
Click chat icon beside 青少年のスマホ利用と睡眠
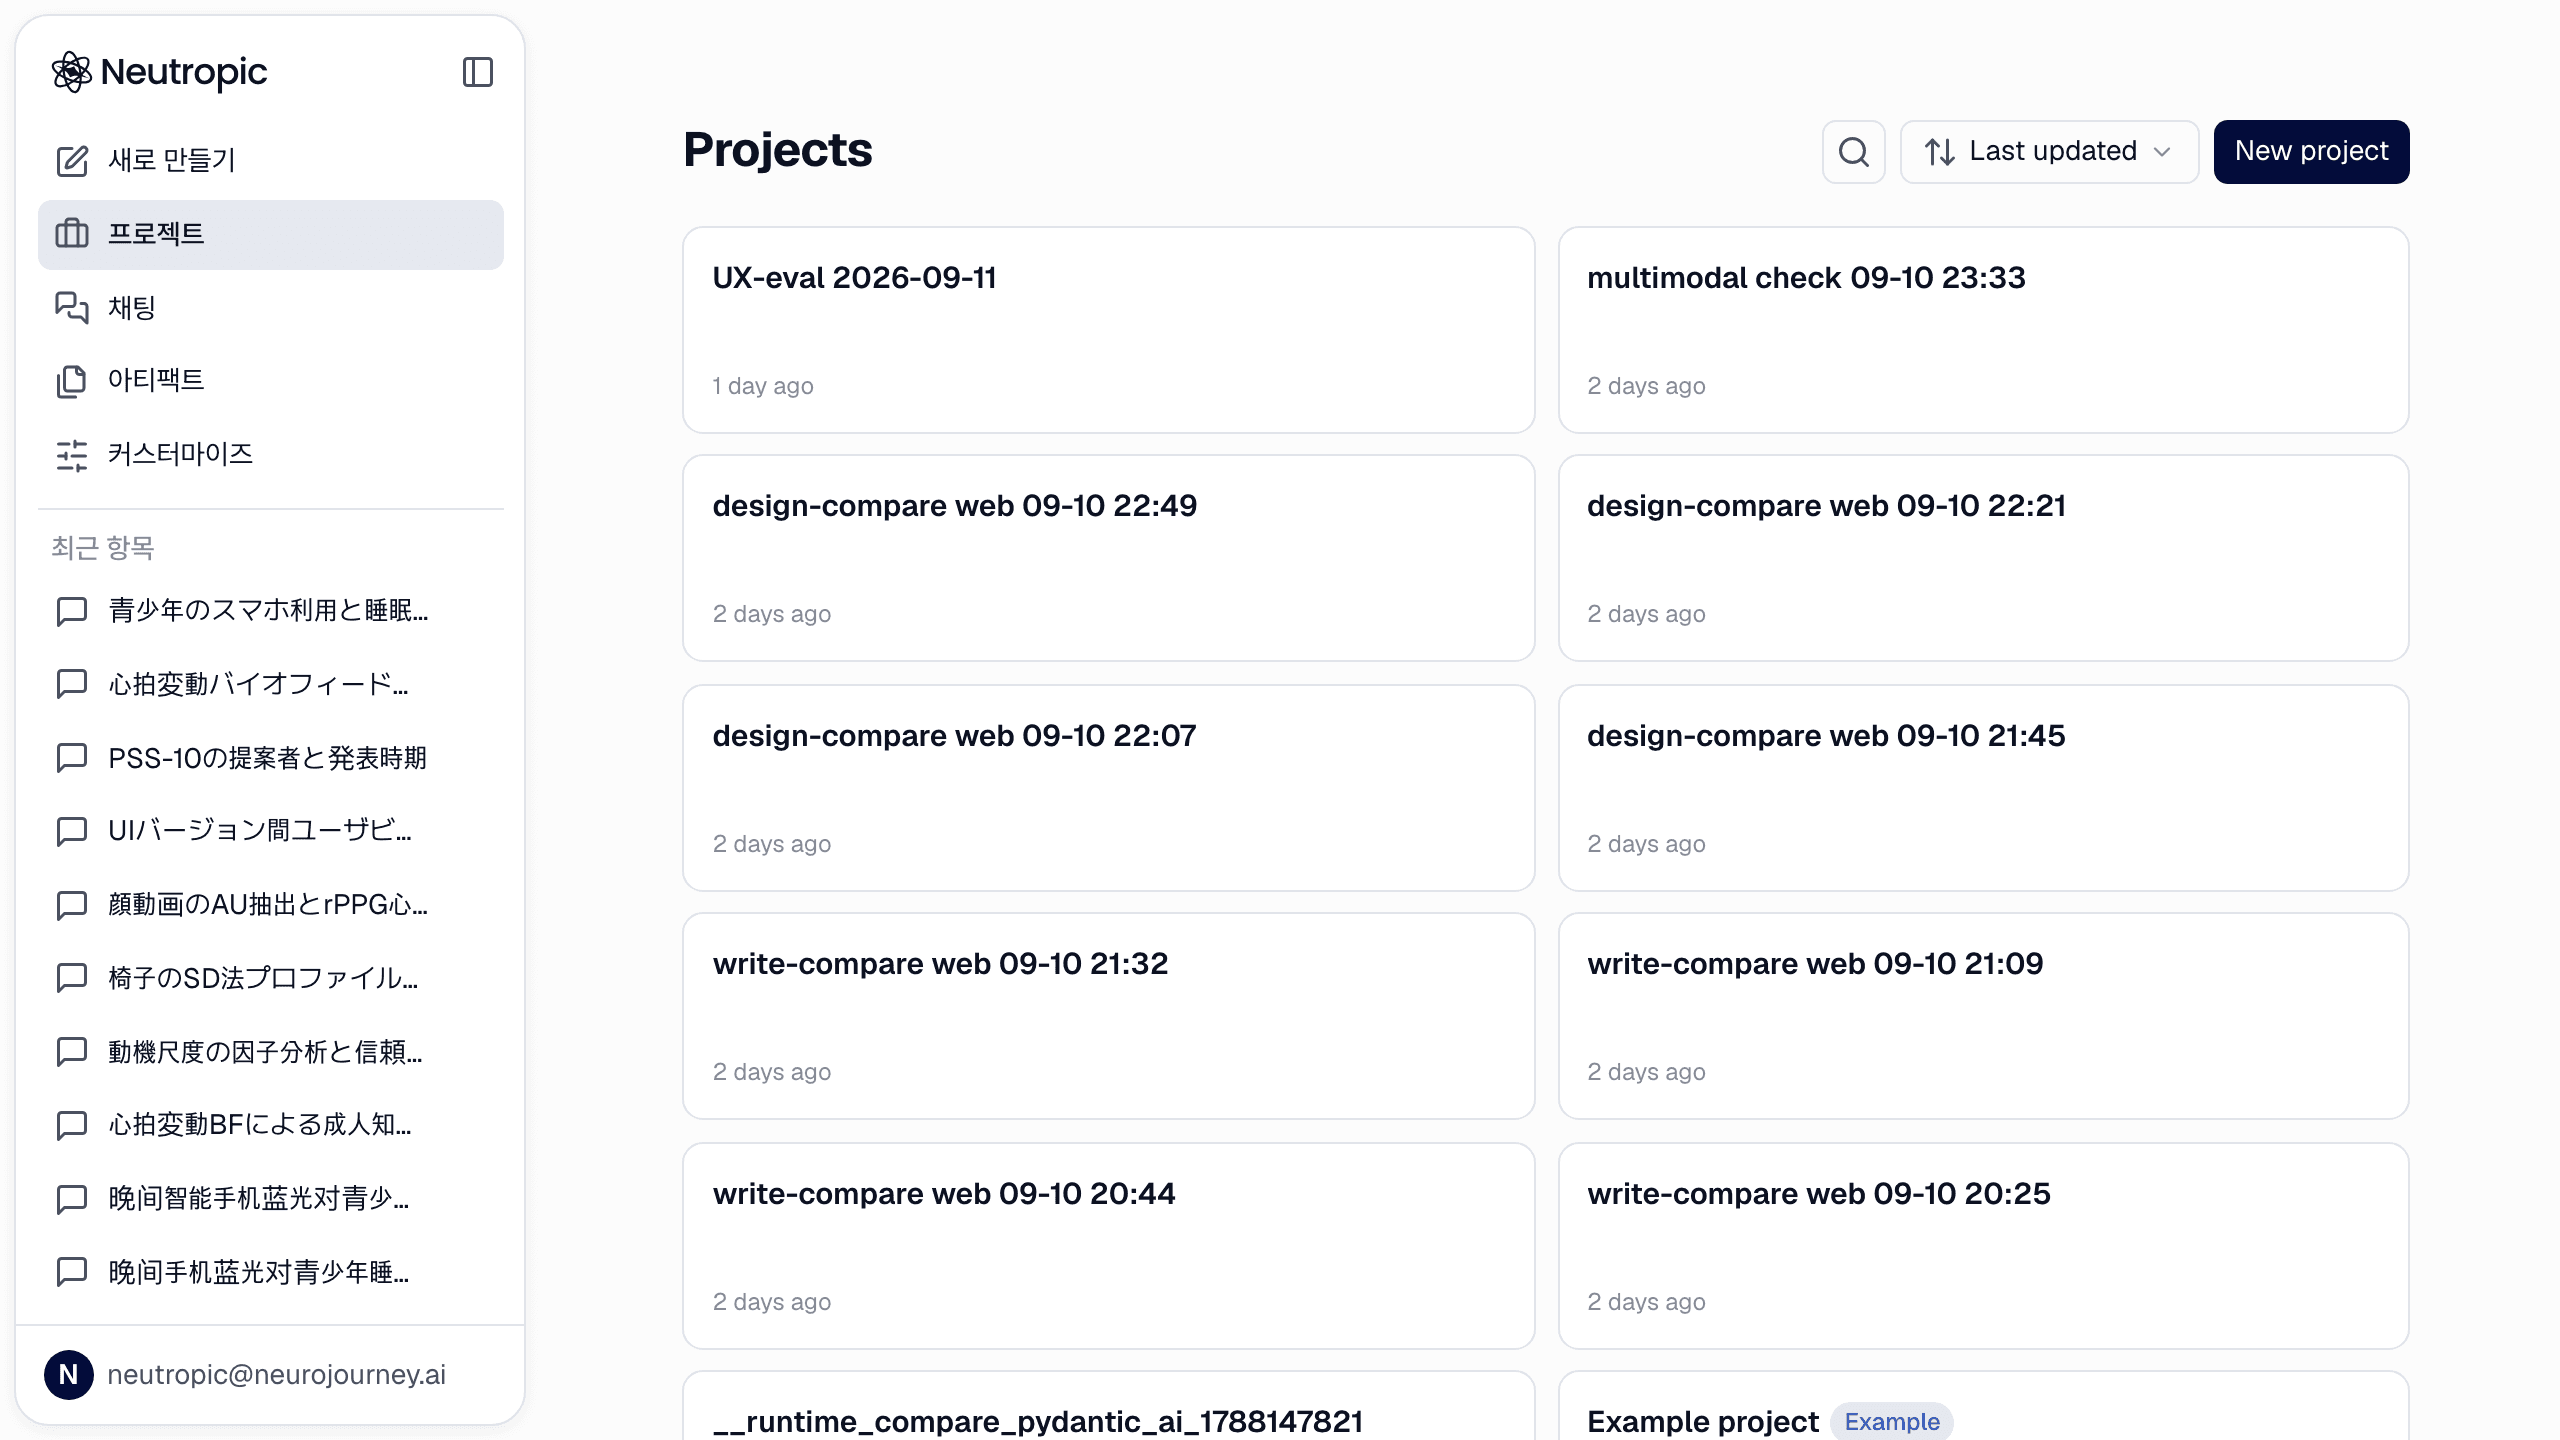click(x=72, y=611)
